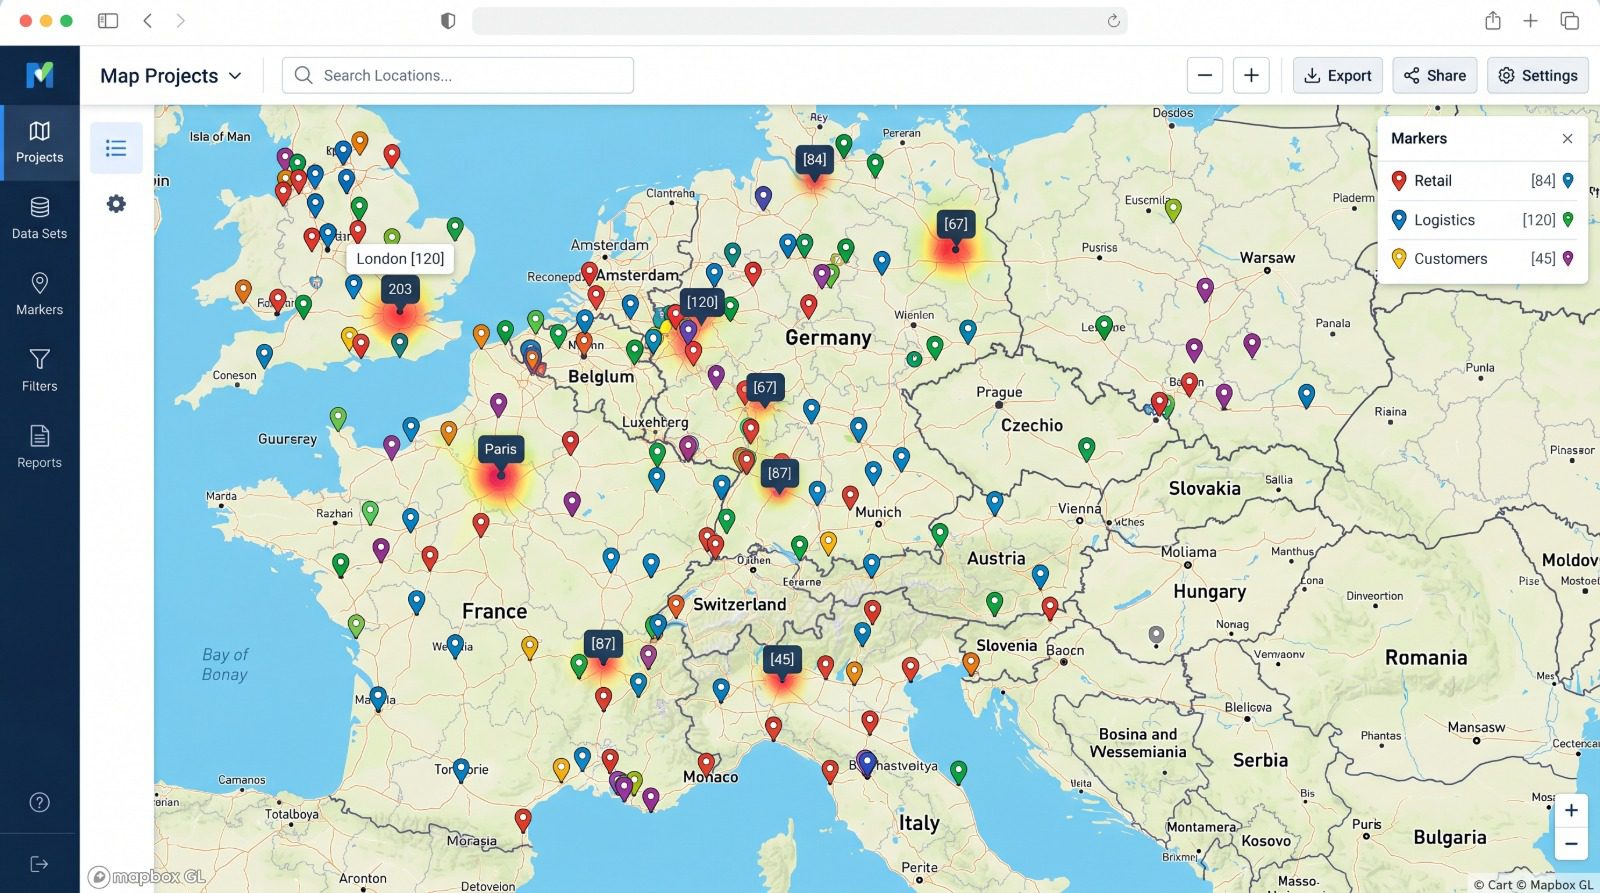Click the purple pin beside Customers count

tap(1568, 259)
